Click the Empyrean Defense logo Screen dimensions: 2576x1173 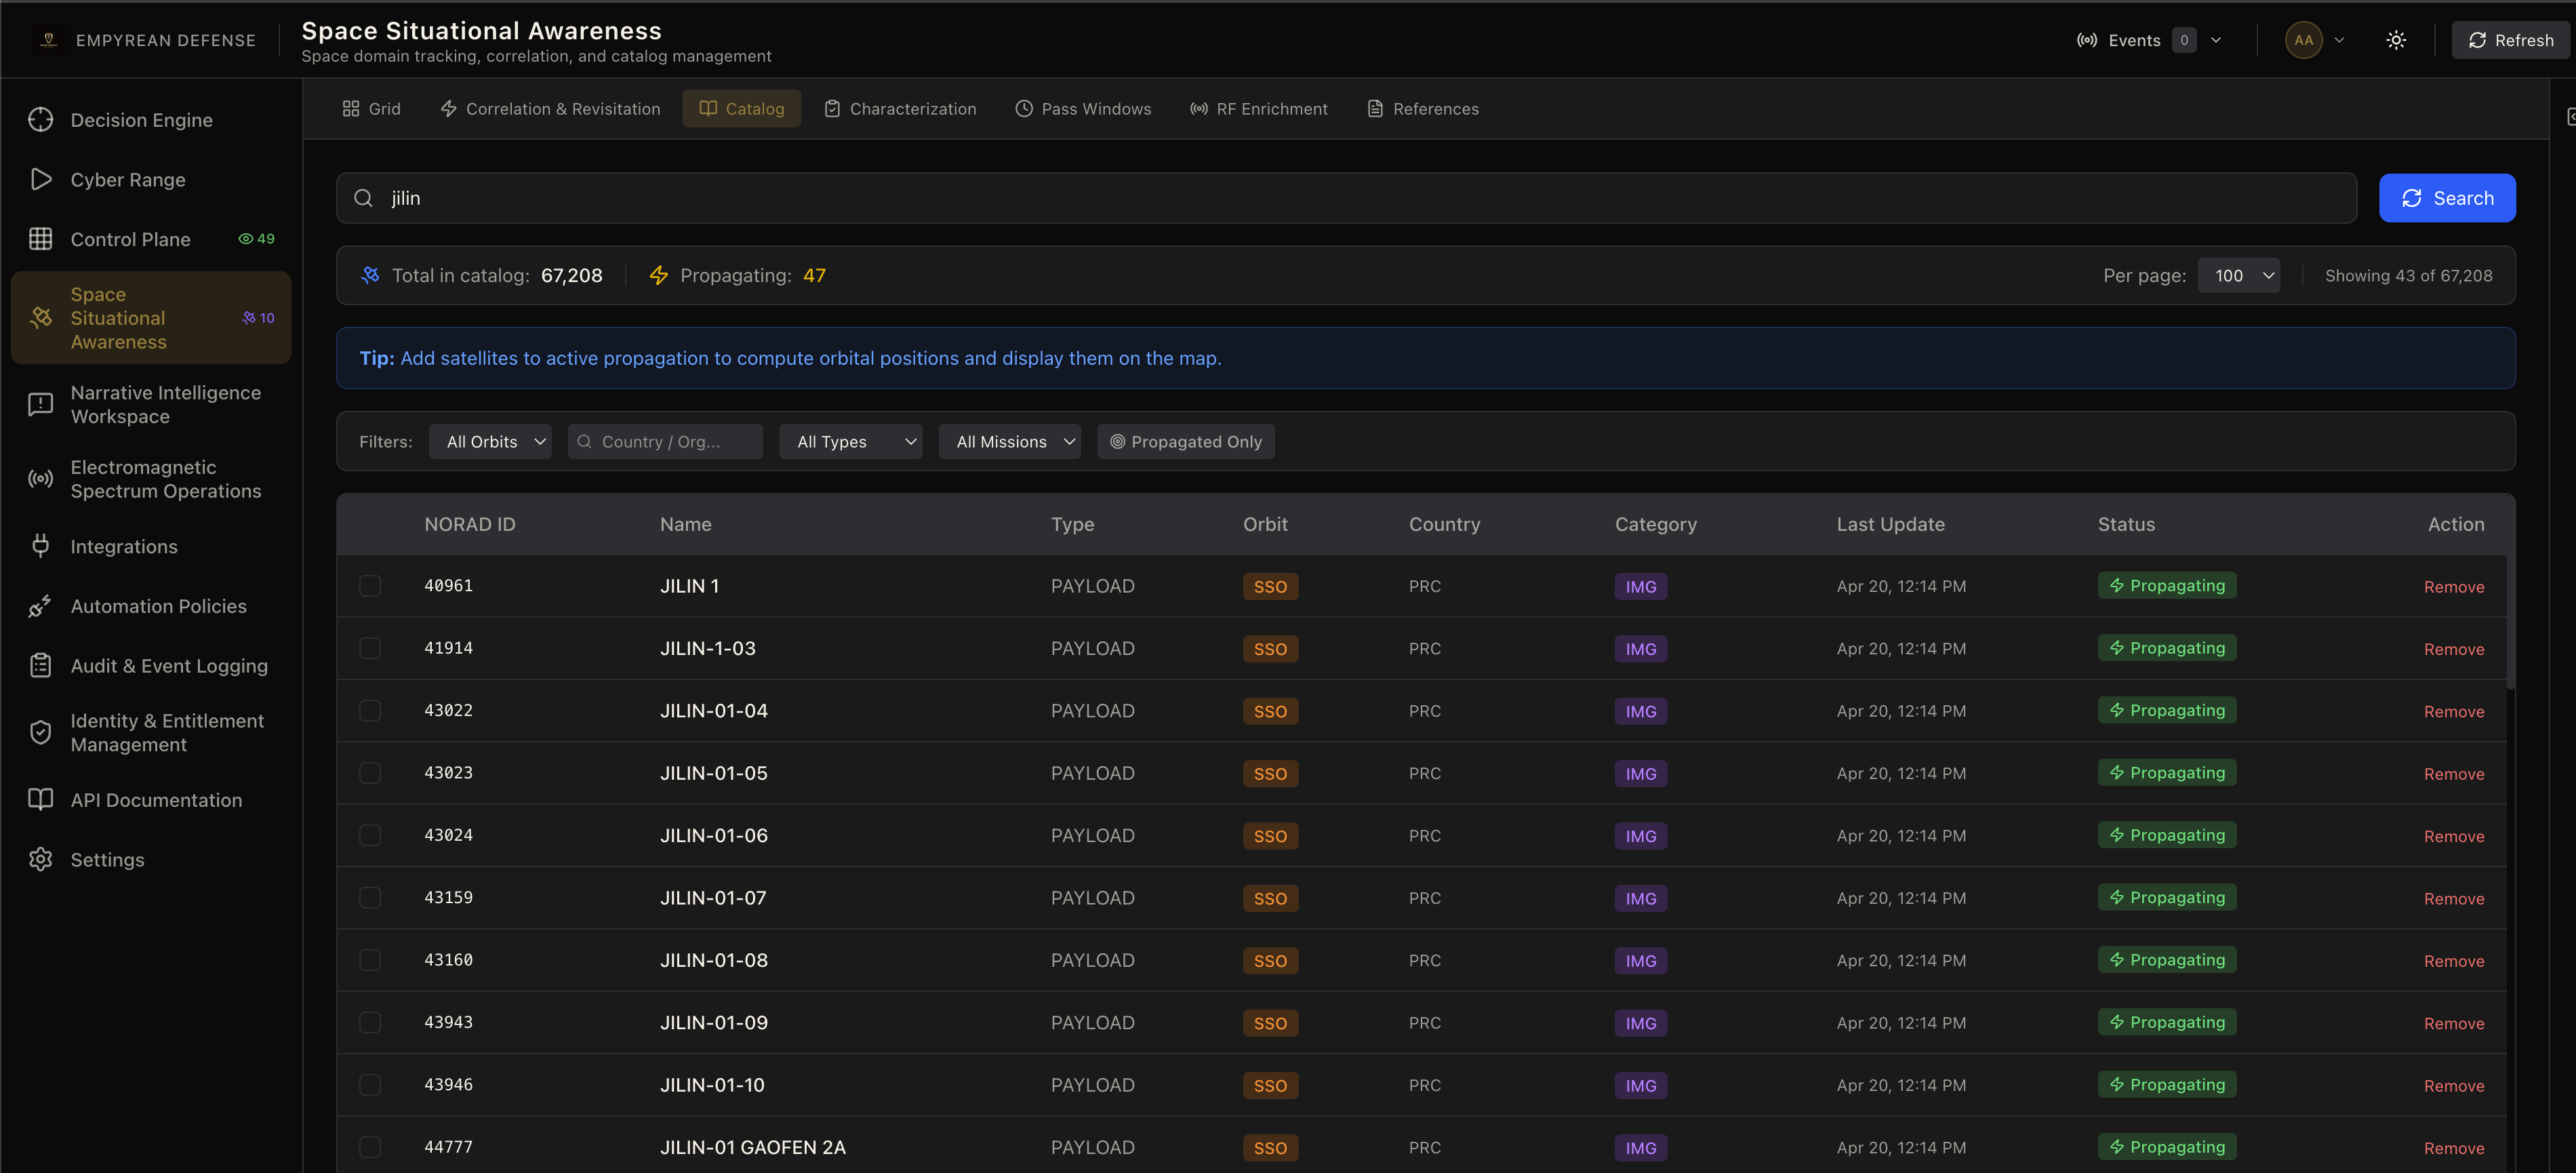point(48,40)
